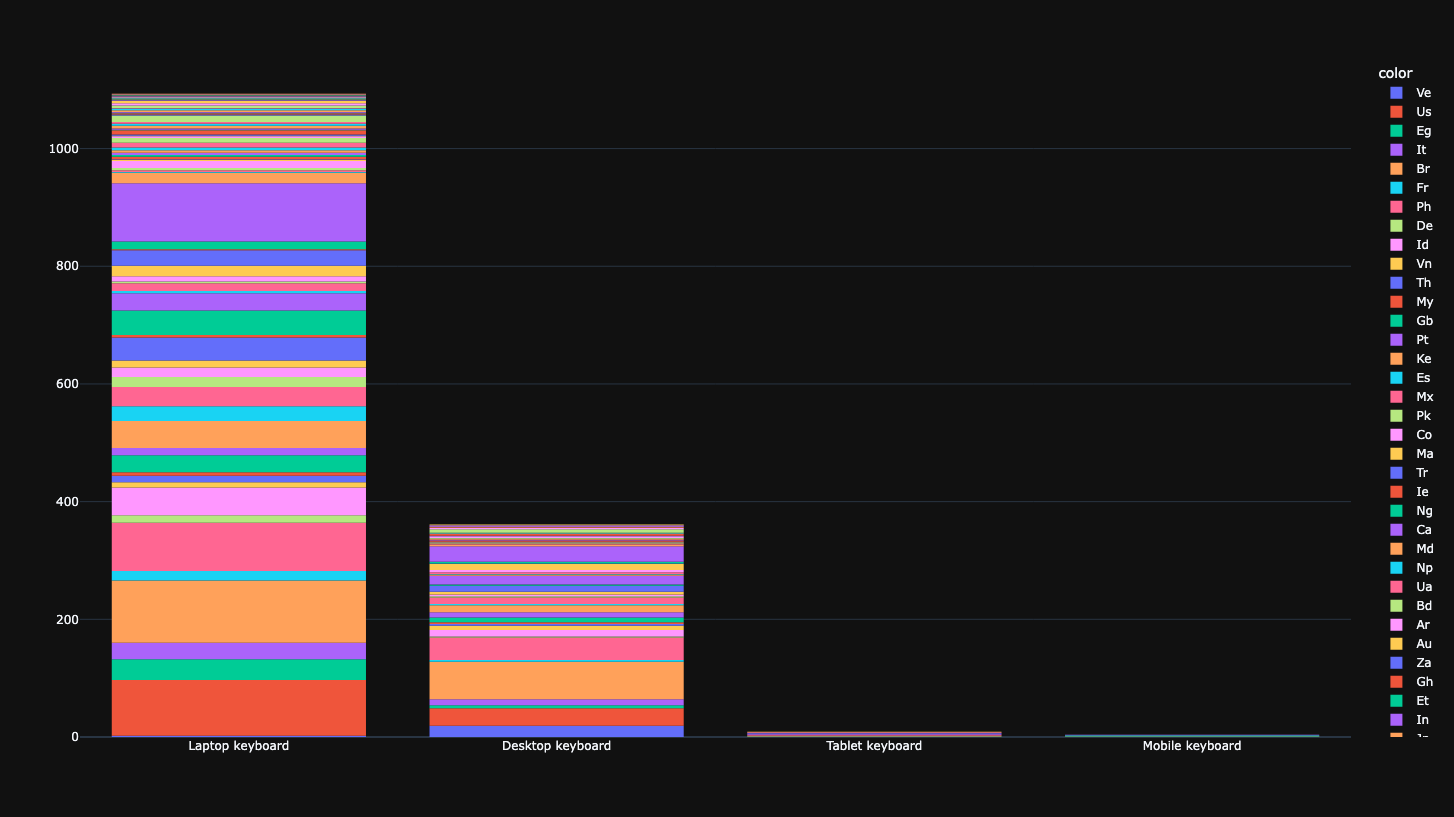Click the cyan Np legend color swatch
1454x817 pixels.
(x=1396, y=568)
